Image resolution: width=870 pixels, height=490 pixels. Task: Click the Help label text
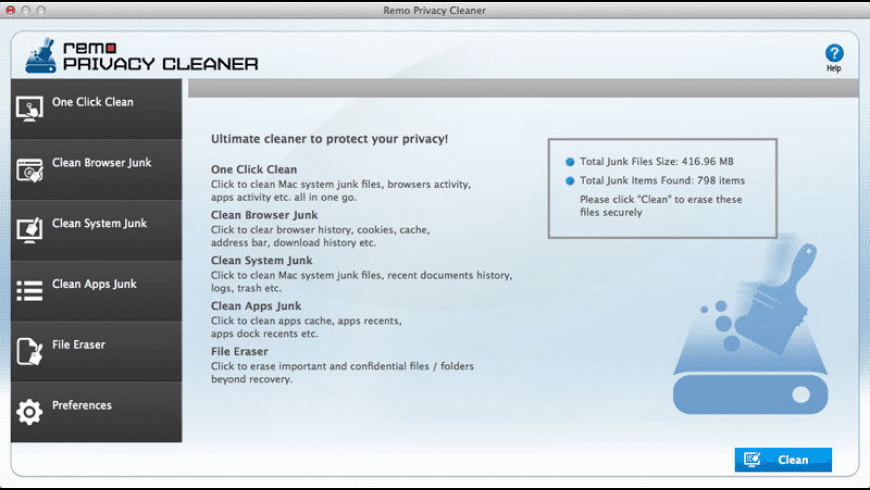(x=834, y=68)
